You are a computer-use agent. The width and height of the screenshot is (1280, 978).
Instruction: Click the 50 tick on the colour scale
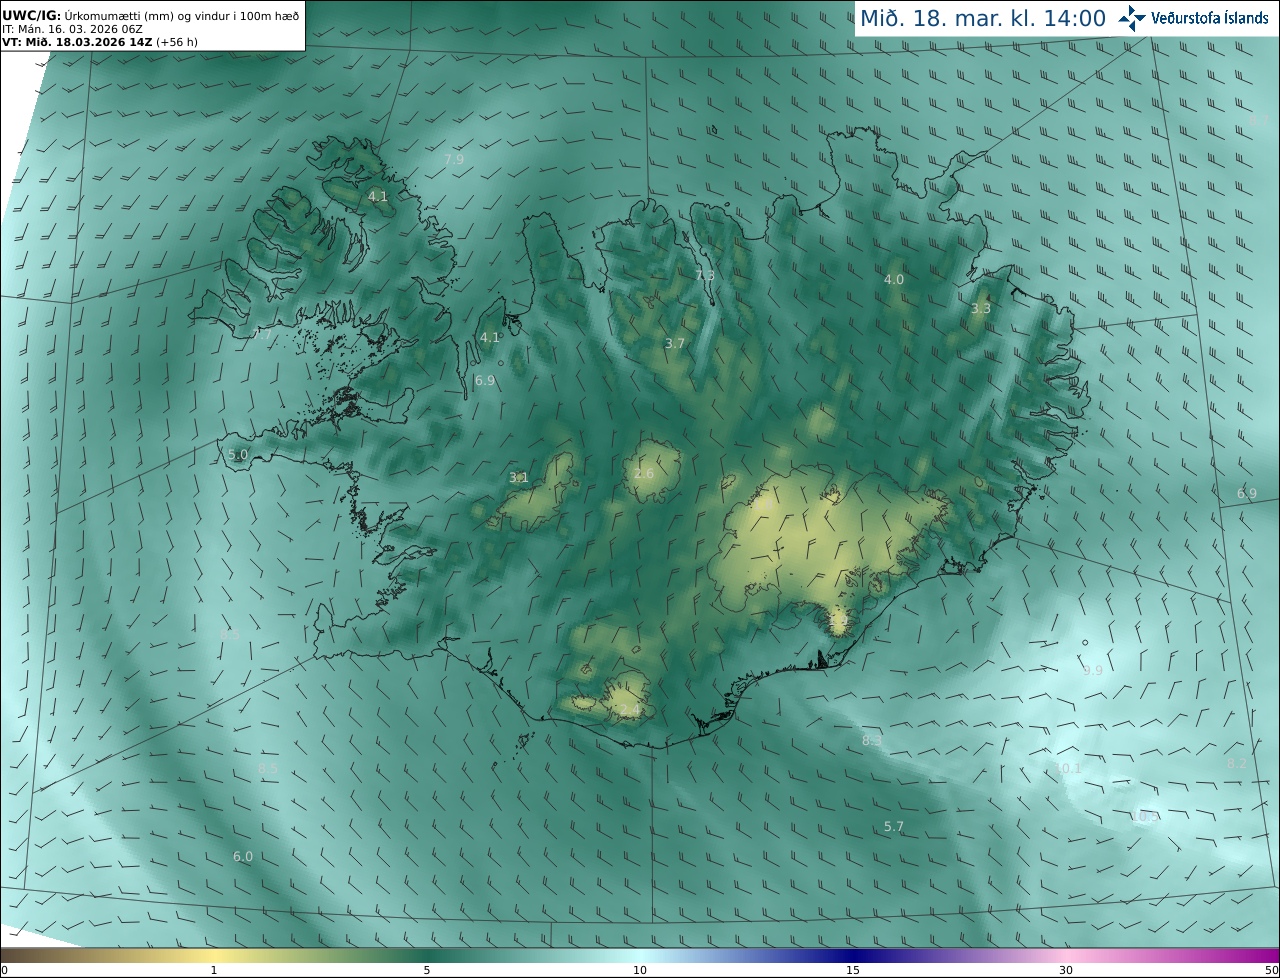[1271, 970]
